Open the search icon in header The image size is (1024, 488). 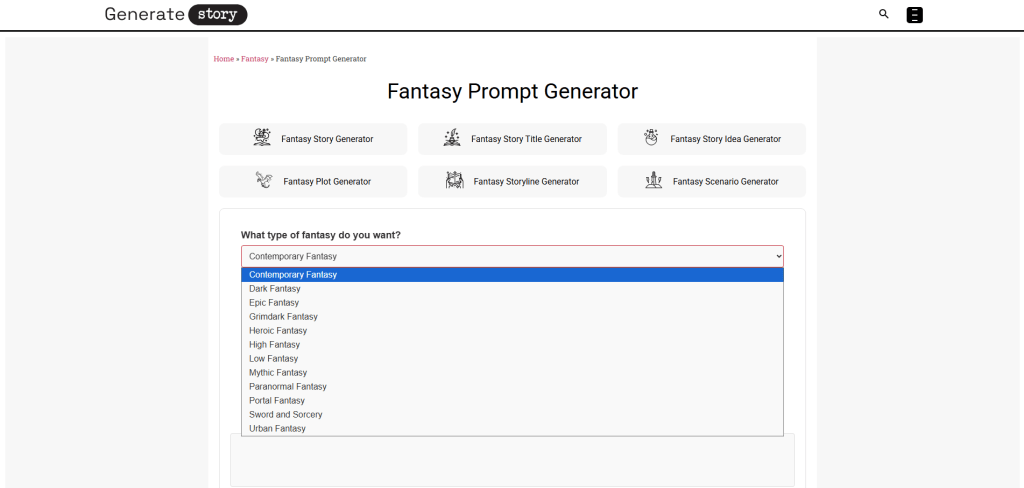pyautogui.click(x=884, y=14)
